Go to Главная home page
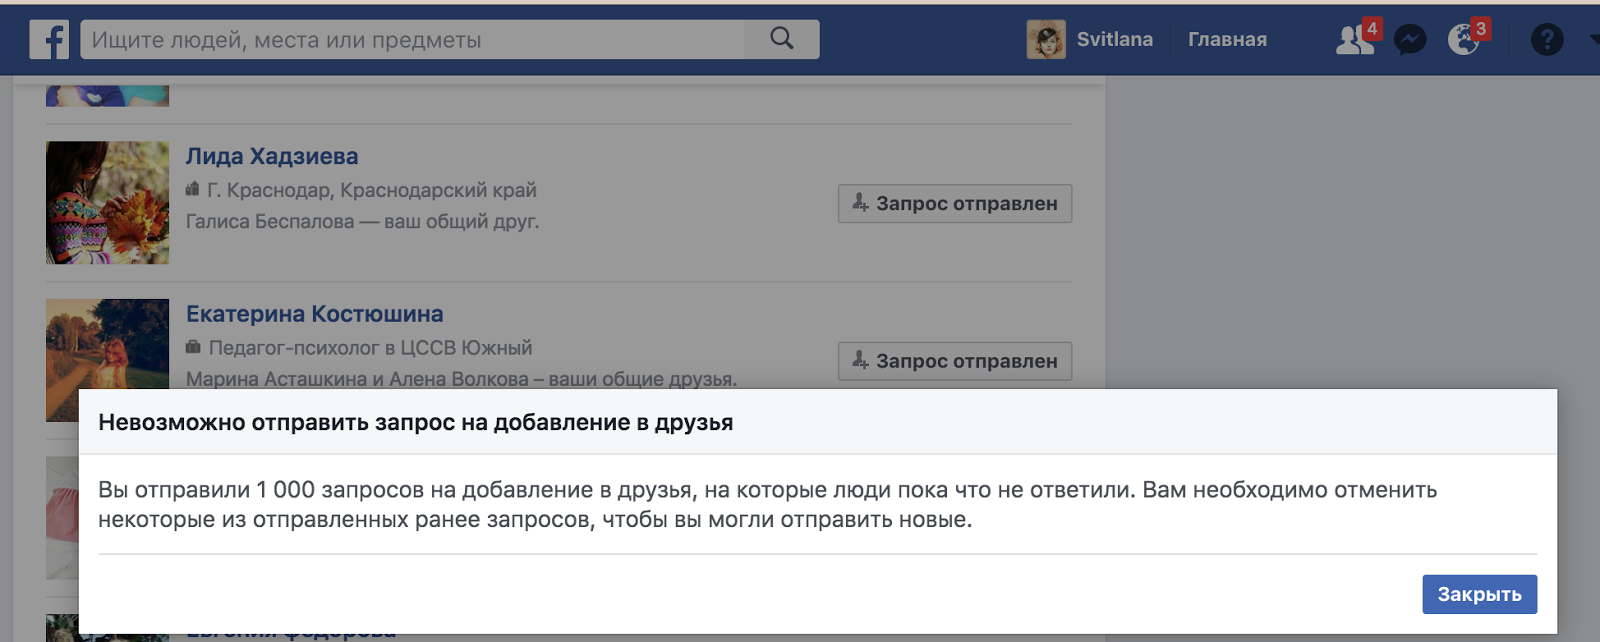1600x642 pixels. [1227, 40]
